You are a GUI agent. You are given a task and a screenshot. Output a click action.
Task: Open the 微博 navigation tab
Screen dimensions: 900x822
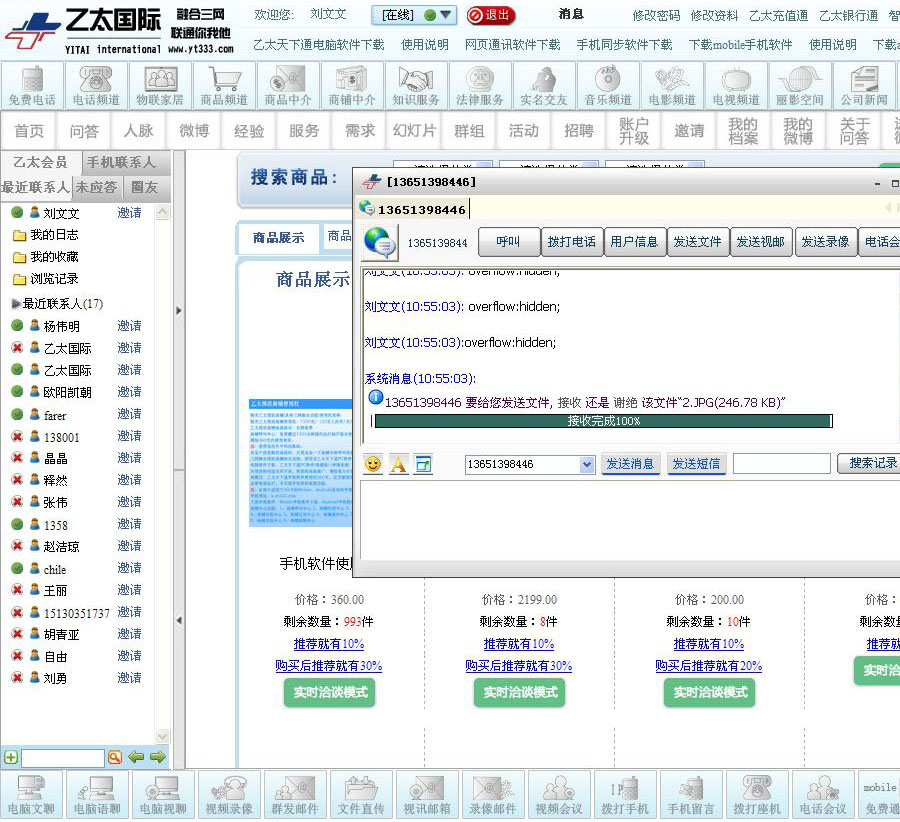tap(194, 131)
